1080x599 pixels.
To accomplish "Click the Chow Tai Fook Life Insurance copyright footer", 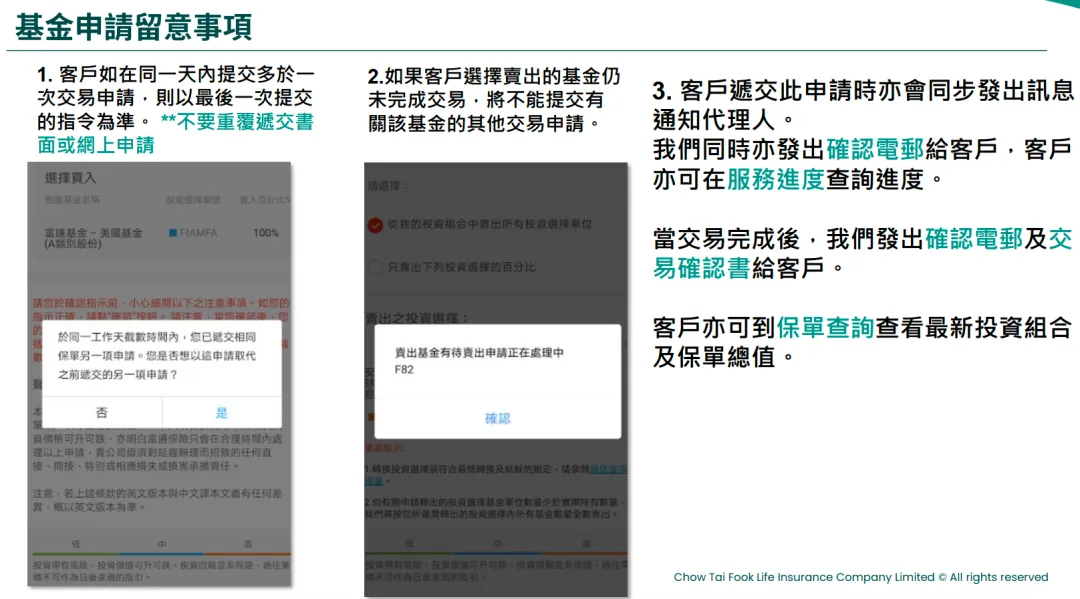I will pyautogui.click(x=861, y=577).
